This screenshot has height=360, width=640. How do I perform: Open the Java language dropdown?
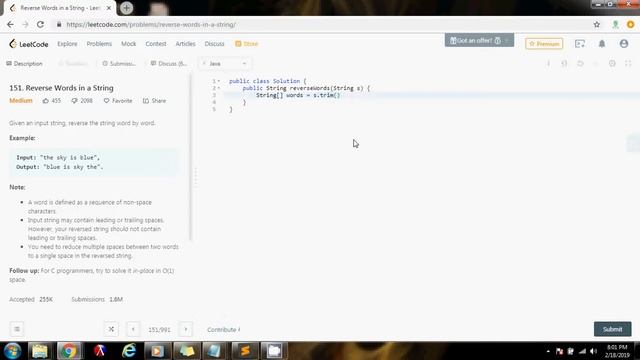point(225,64)
